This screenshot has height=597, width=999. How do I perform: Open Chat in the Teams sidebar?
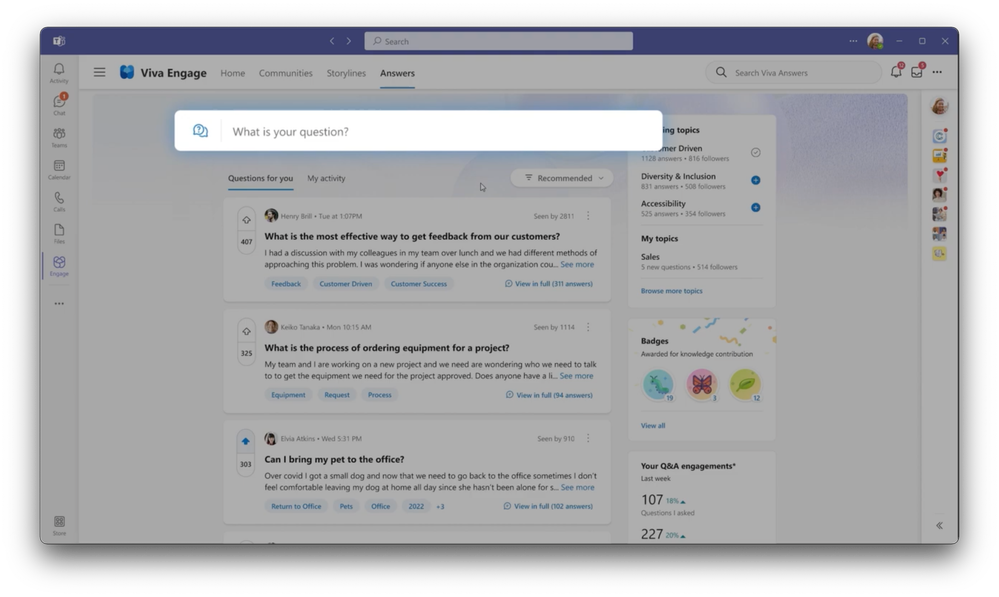59,104
